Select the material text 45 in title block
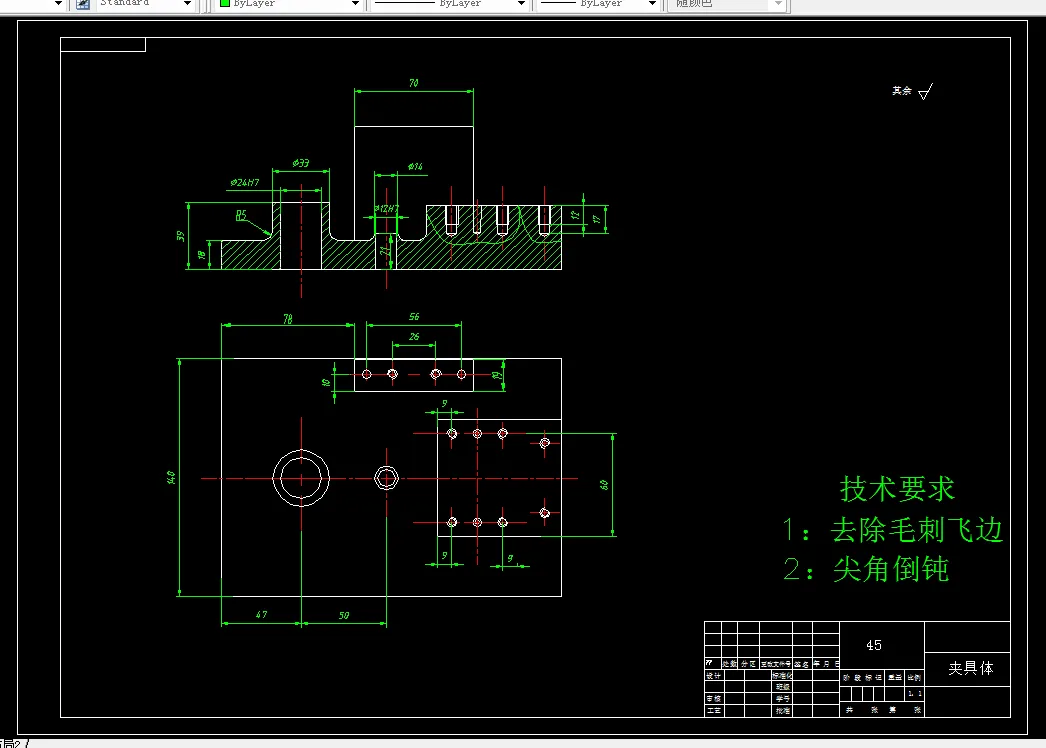1046x748 pixels. click(x=874, y=645)
